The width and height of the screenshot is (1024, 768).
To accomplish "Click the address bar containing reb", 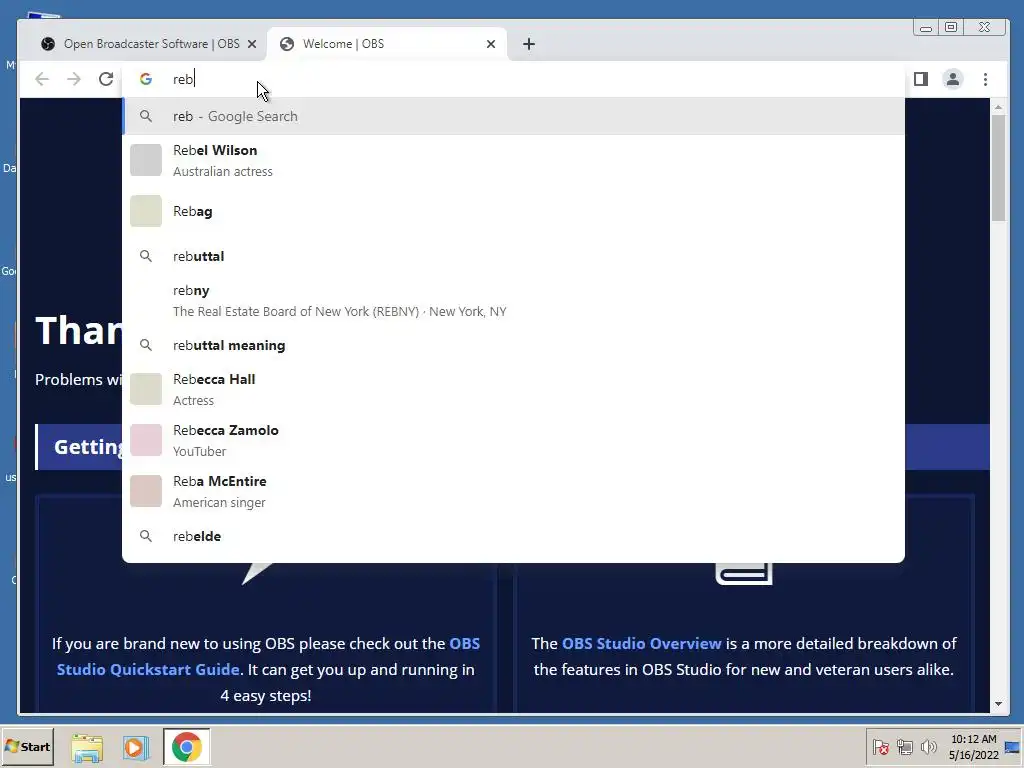I will pyautogui.click(x=513, y=79).
